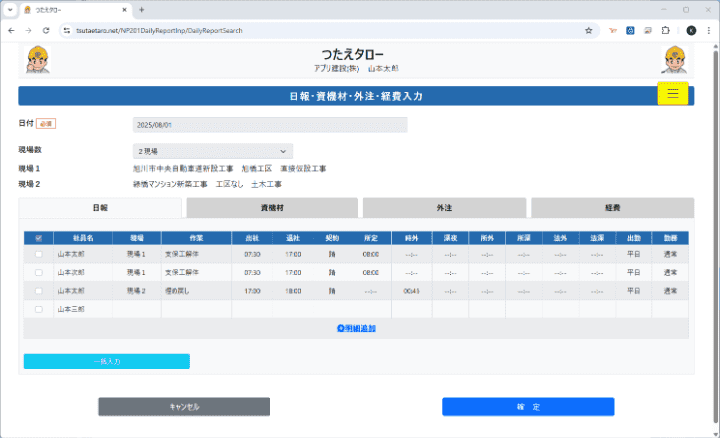This screenshot has width=720, height=438.
Task: Check the 山本次郎 row checkbox
Action: pyautogui.click(x=39, y=272)
